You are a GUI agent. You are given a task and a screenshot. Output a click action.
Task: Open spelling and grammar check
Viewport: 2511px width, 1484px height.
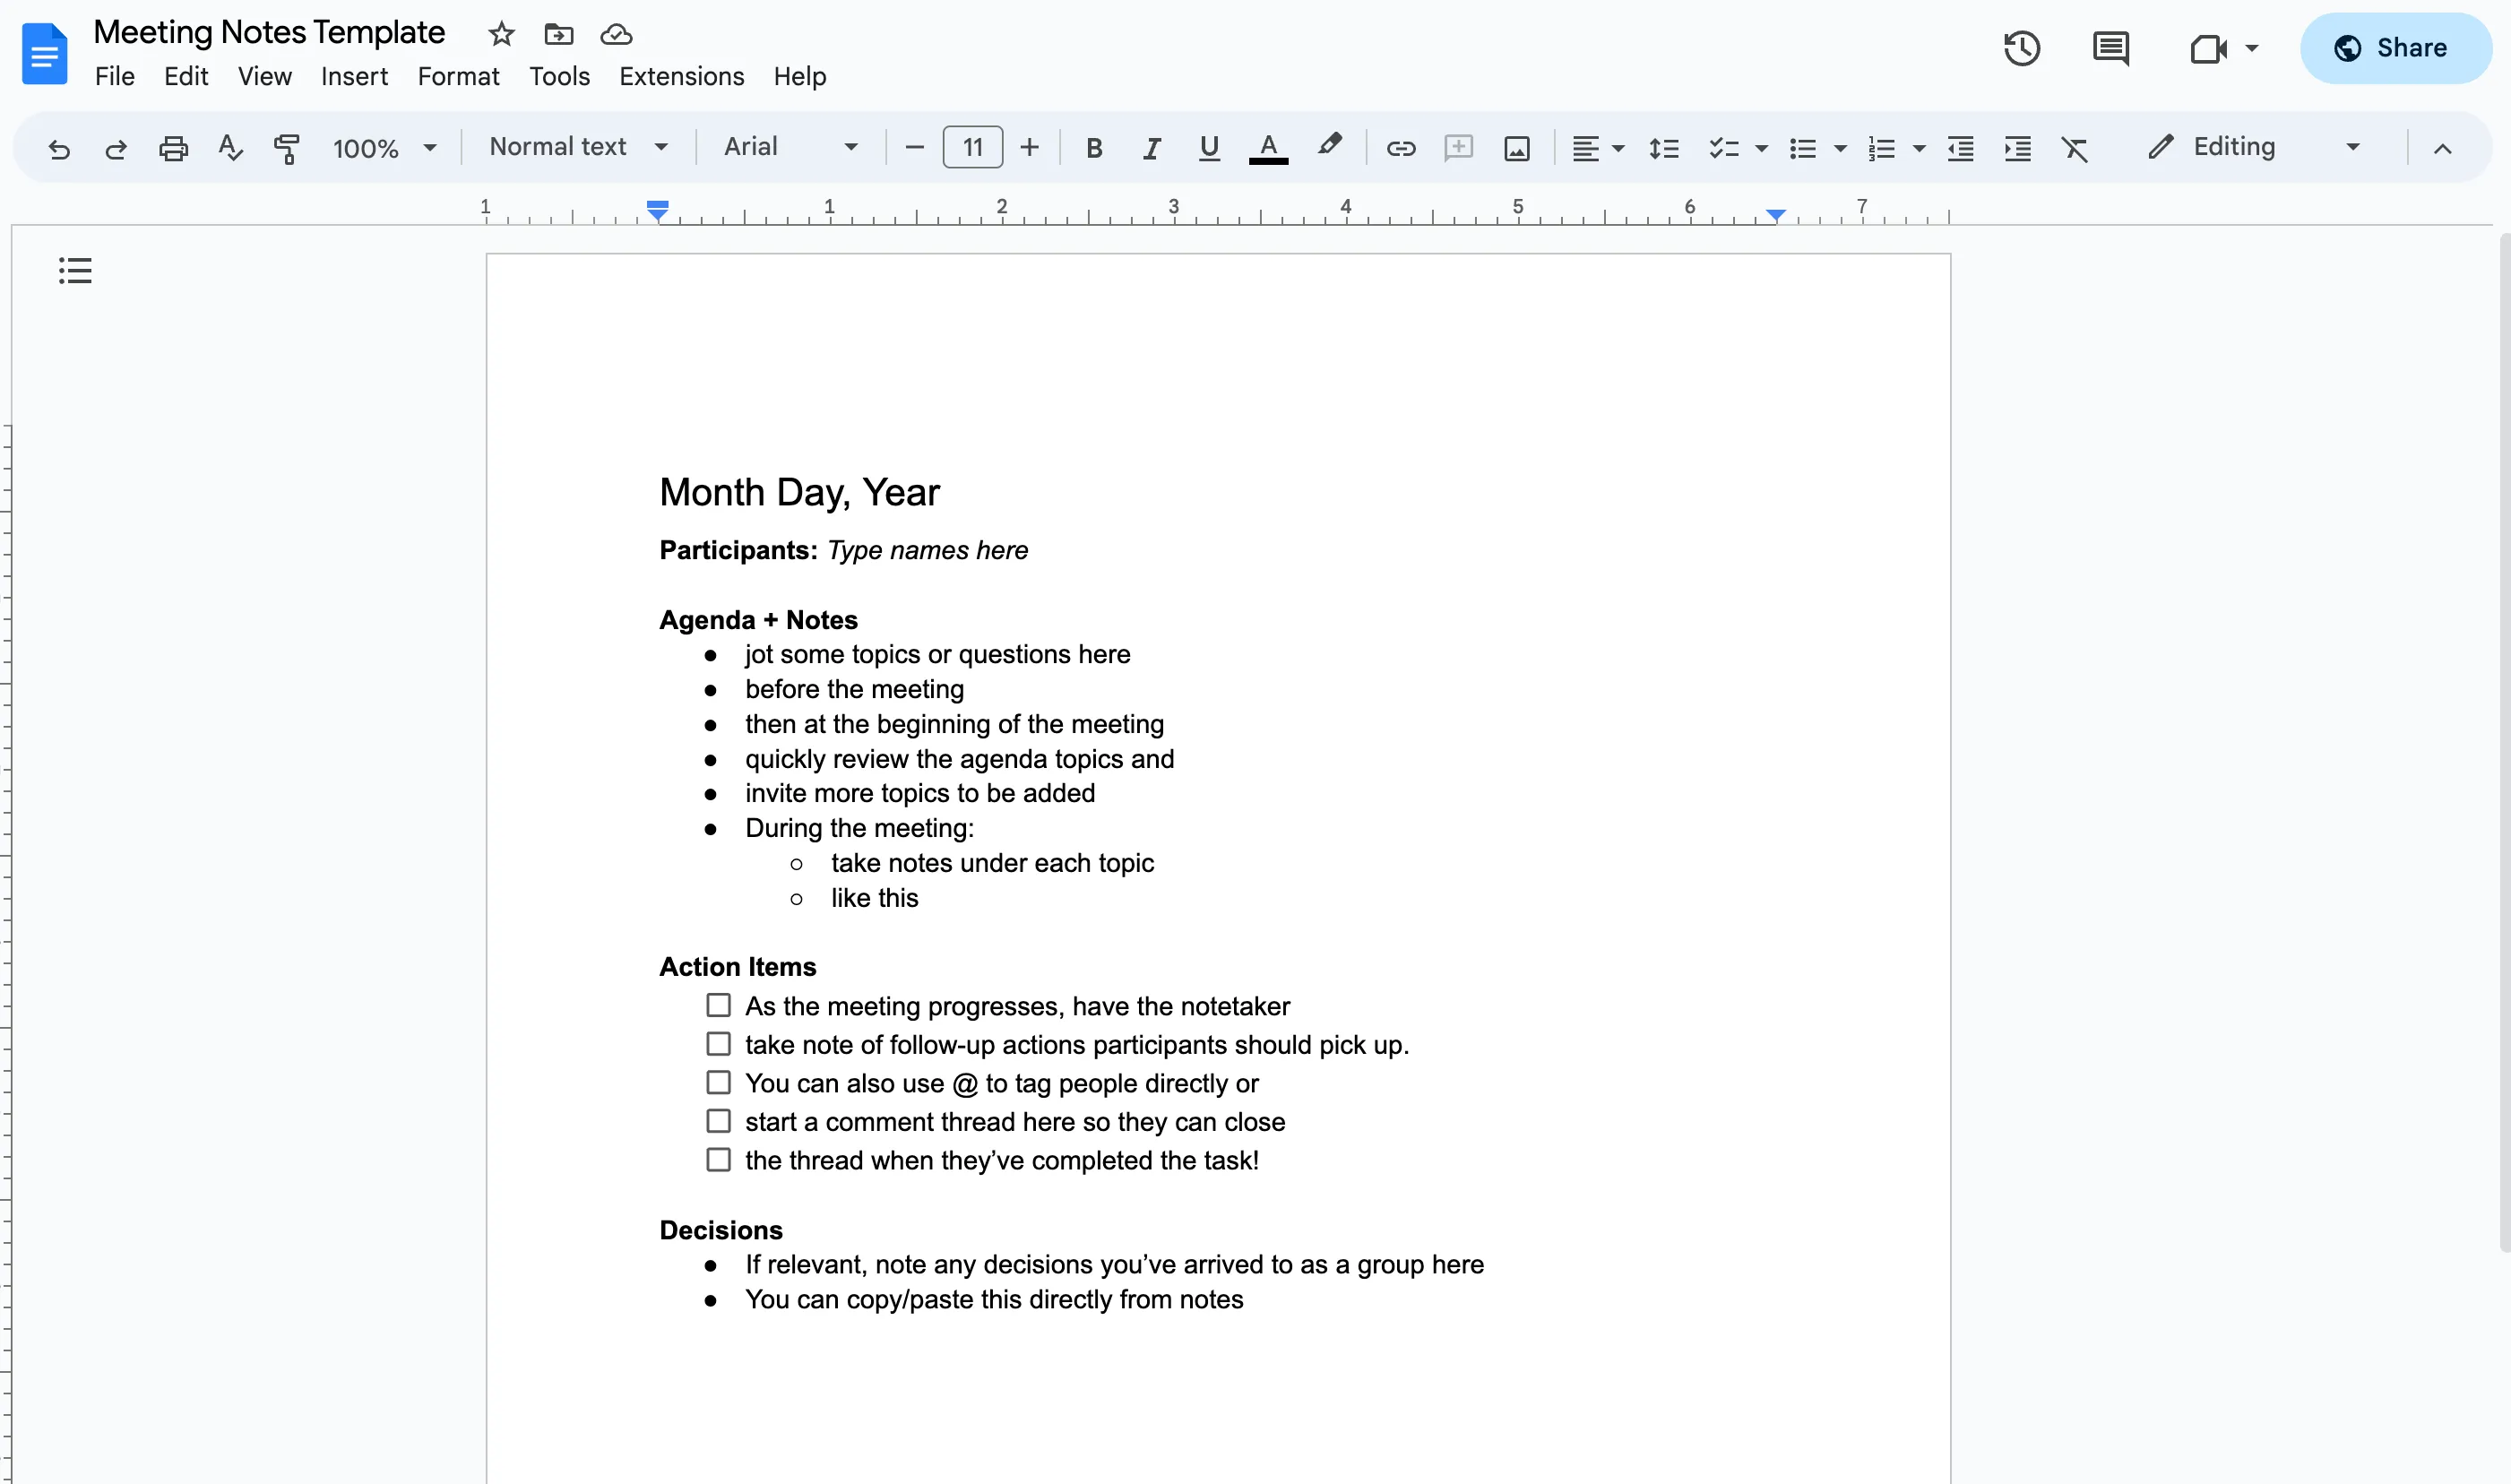click(229, 147)
